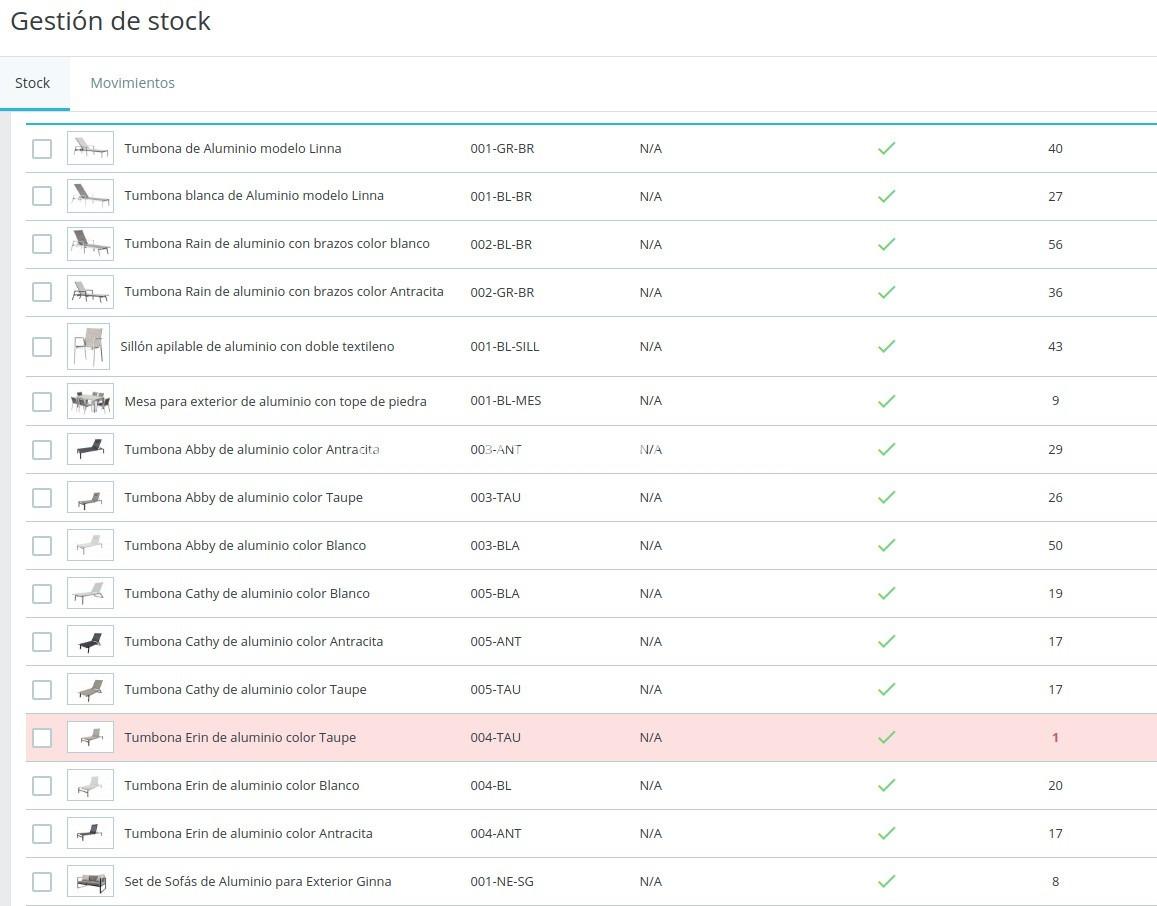Open product Tumbona Abby de aluminio color Taupe

(243, 497)
